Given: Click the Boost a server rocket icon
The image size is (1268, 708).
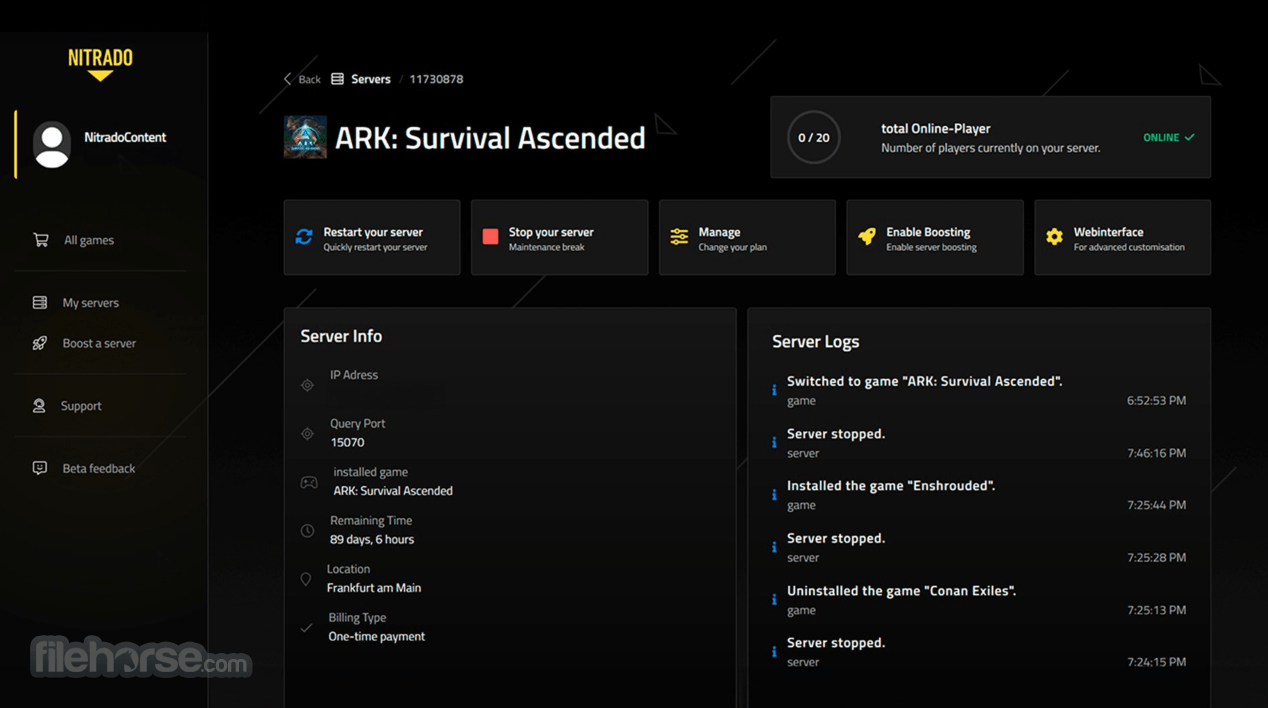Looking at the screenshot, I should coord(40,343).
